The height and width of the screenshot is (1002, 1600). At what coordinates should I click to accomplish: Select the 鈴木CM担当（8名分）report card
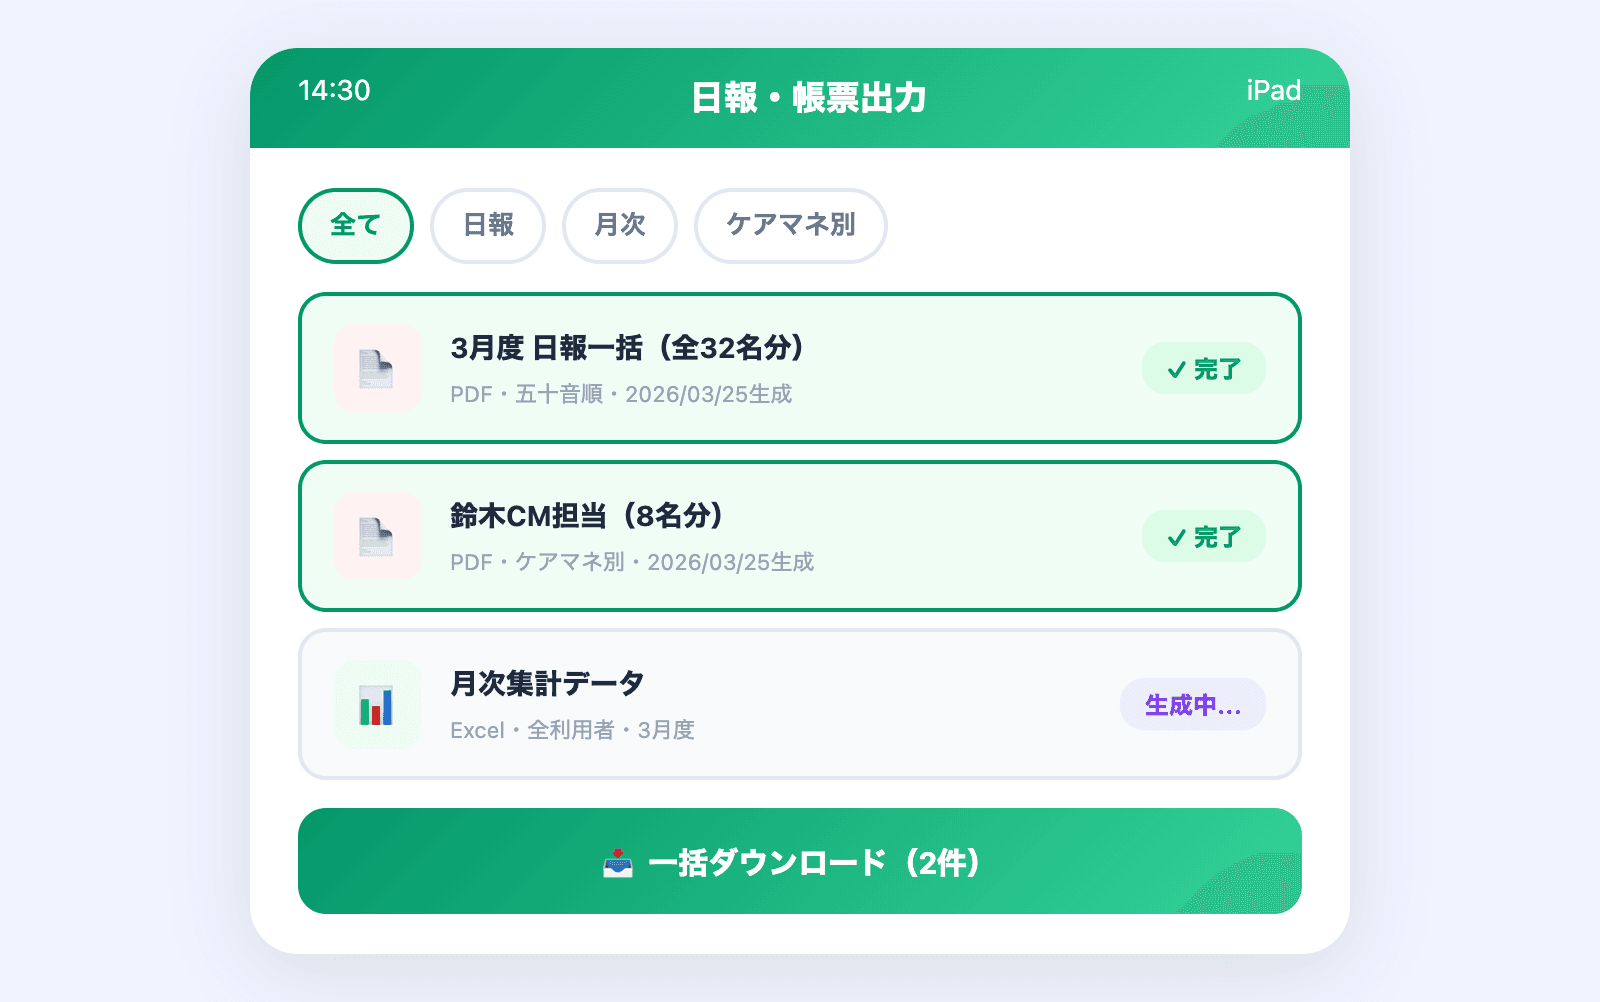point(800,536)
